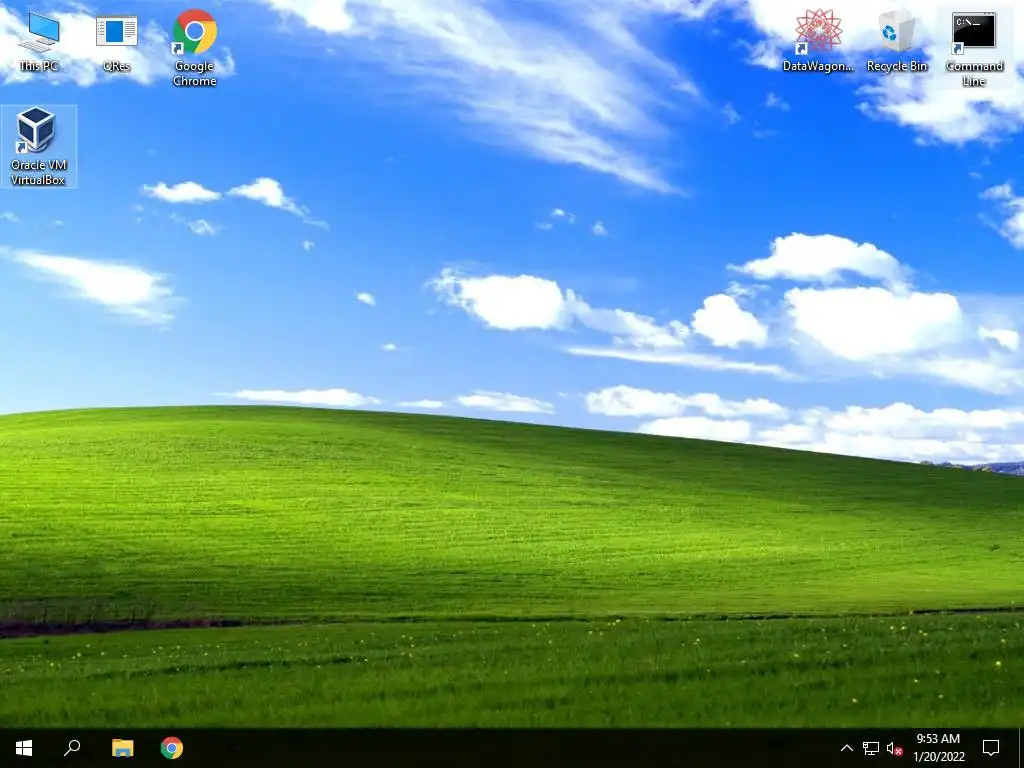Open the notification Action Center
The height and width of the screenshot is (768, 1024).
coord(991,748)
